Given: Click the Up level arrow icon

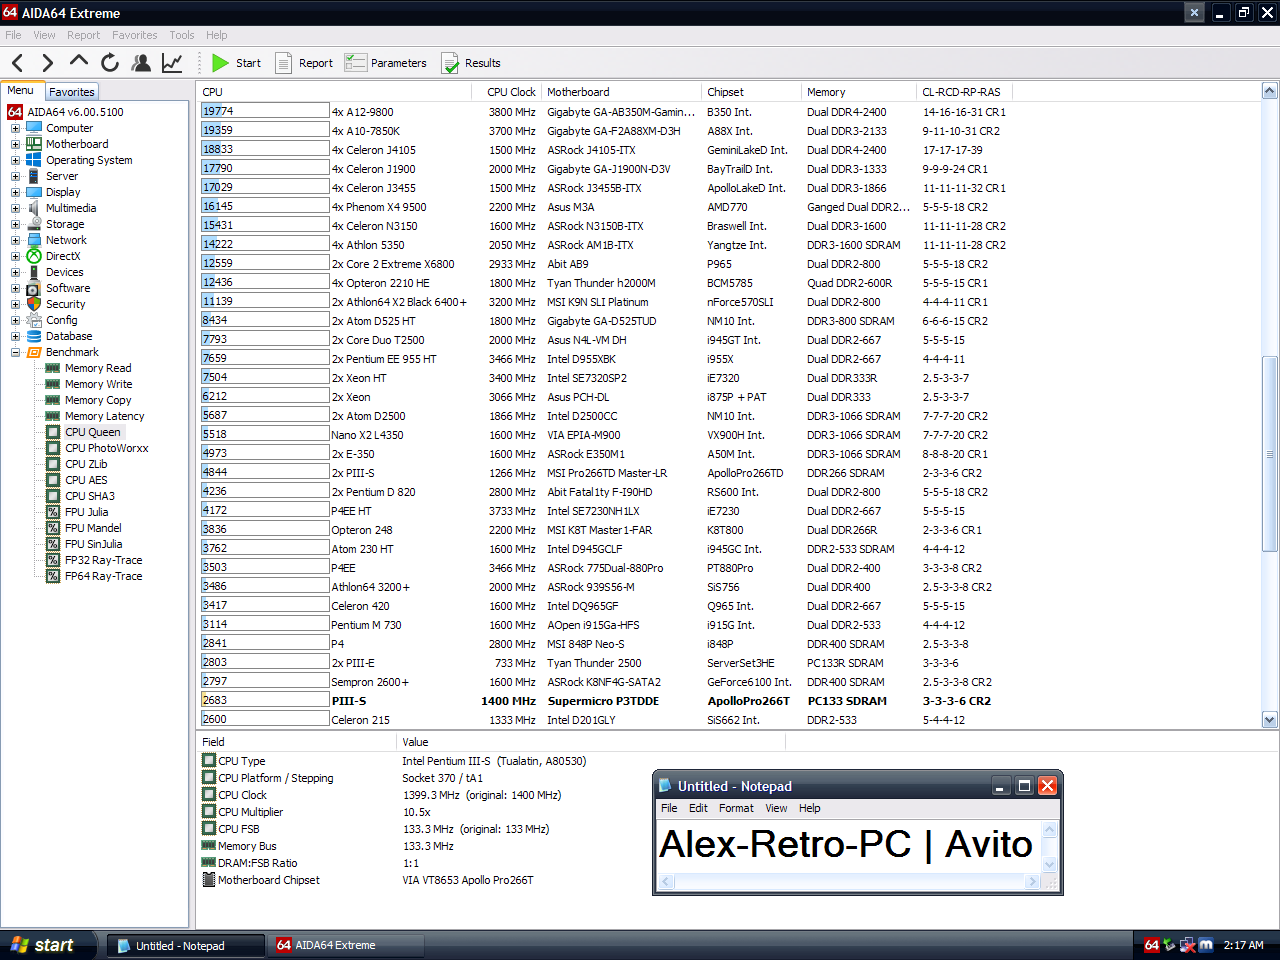Looking at the screenshot, I should (x=79, y=62).
